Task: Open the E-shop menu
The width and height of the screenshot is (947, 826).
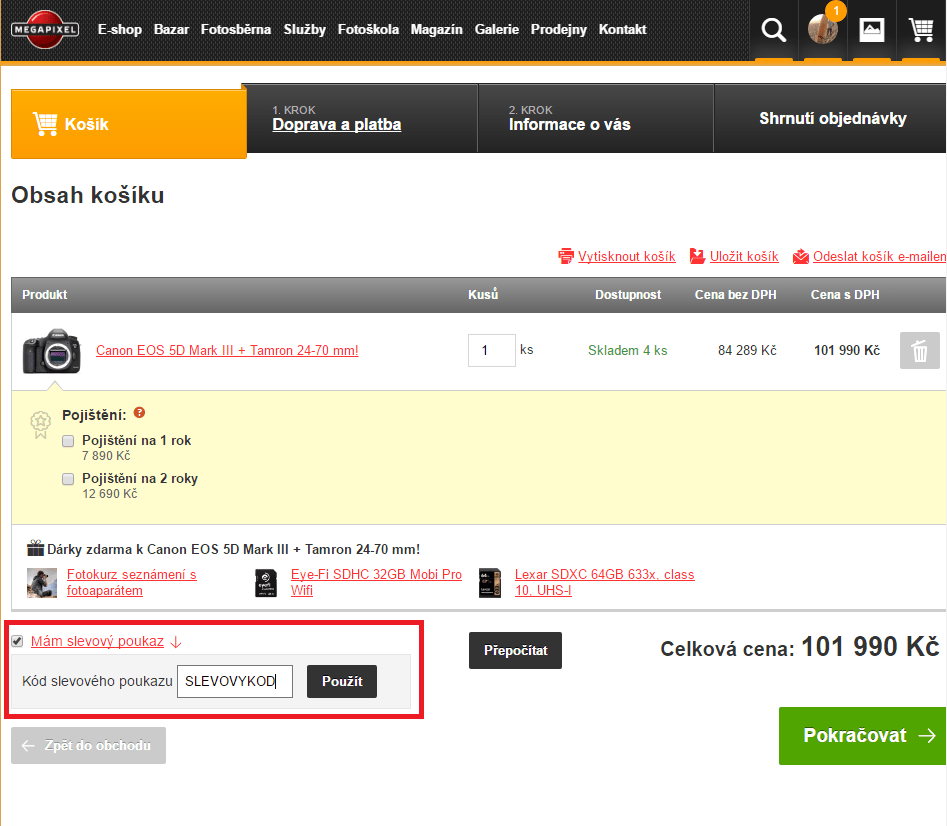Action: tap(120, 29)
